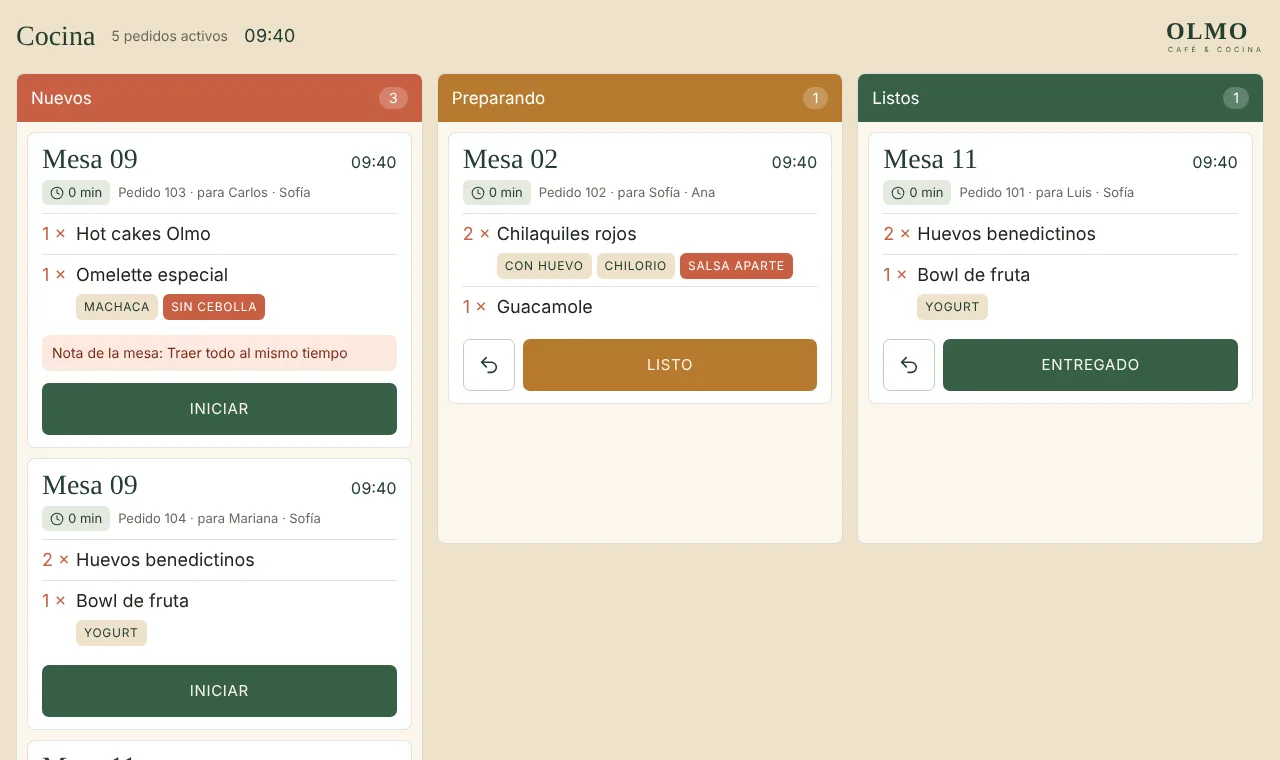Click the 0 min timer badge on Pedido 101
This screenshot has height=760, width=1280.
coord(917,193)
